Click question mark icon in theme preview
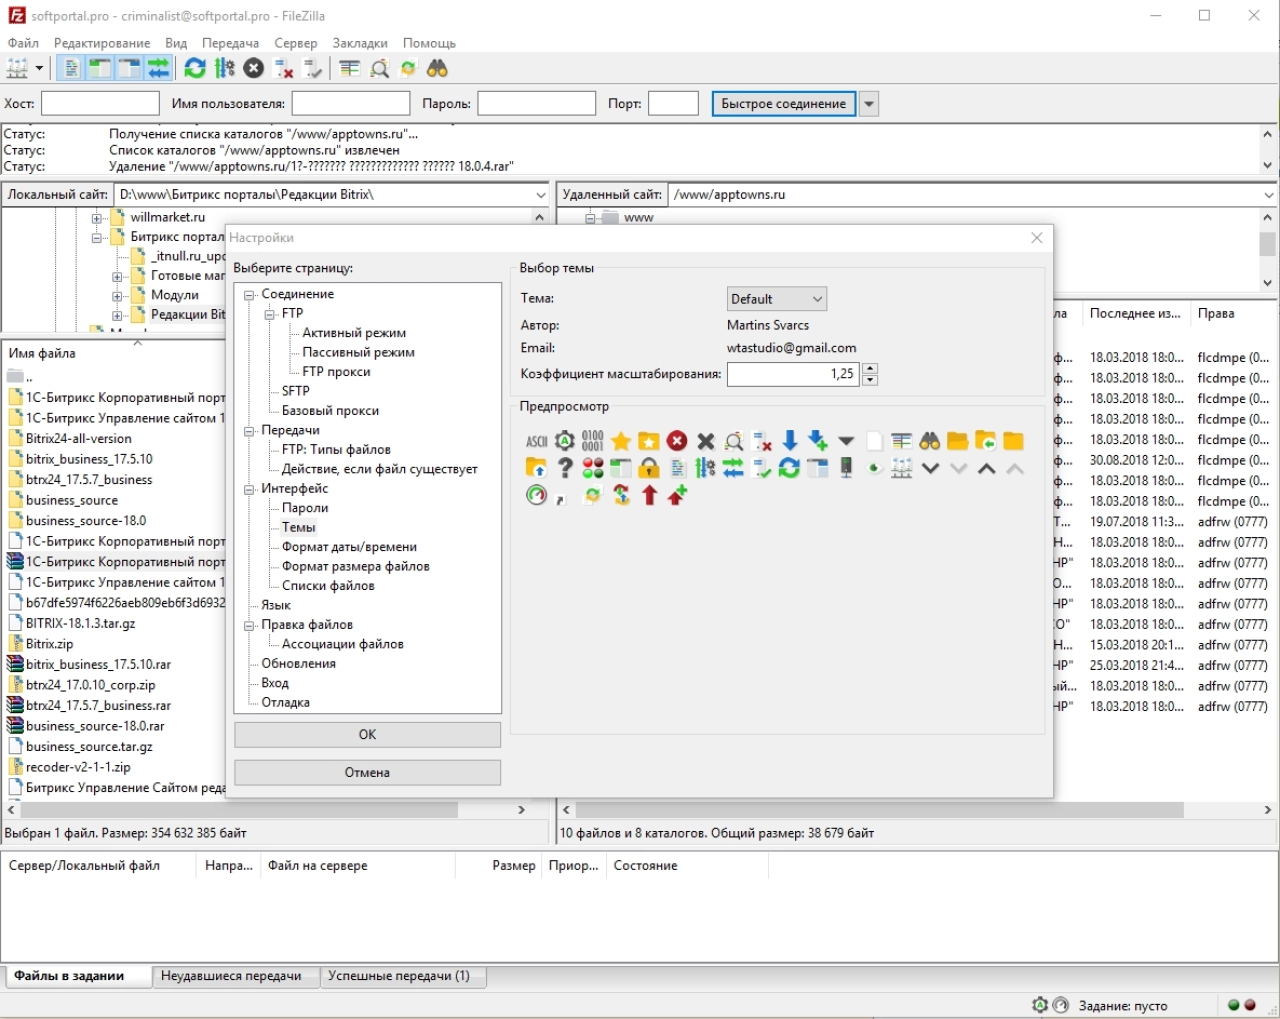 [565, 468]
